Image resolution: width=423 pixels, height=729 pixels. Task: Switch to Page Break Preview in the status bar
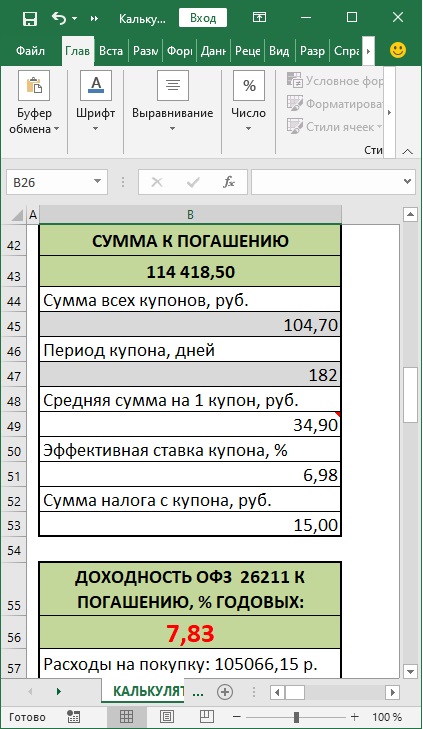click(x=206, y=716)
